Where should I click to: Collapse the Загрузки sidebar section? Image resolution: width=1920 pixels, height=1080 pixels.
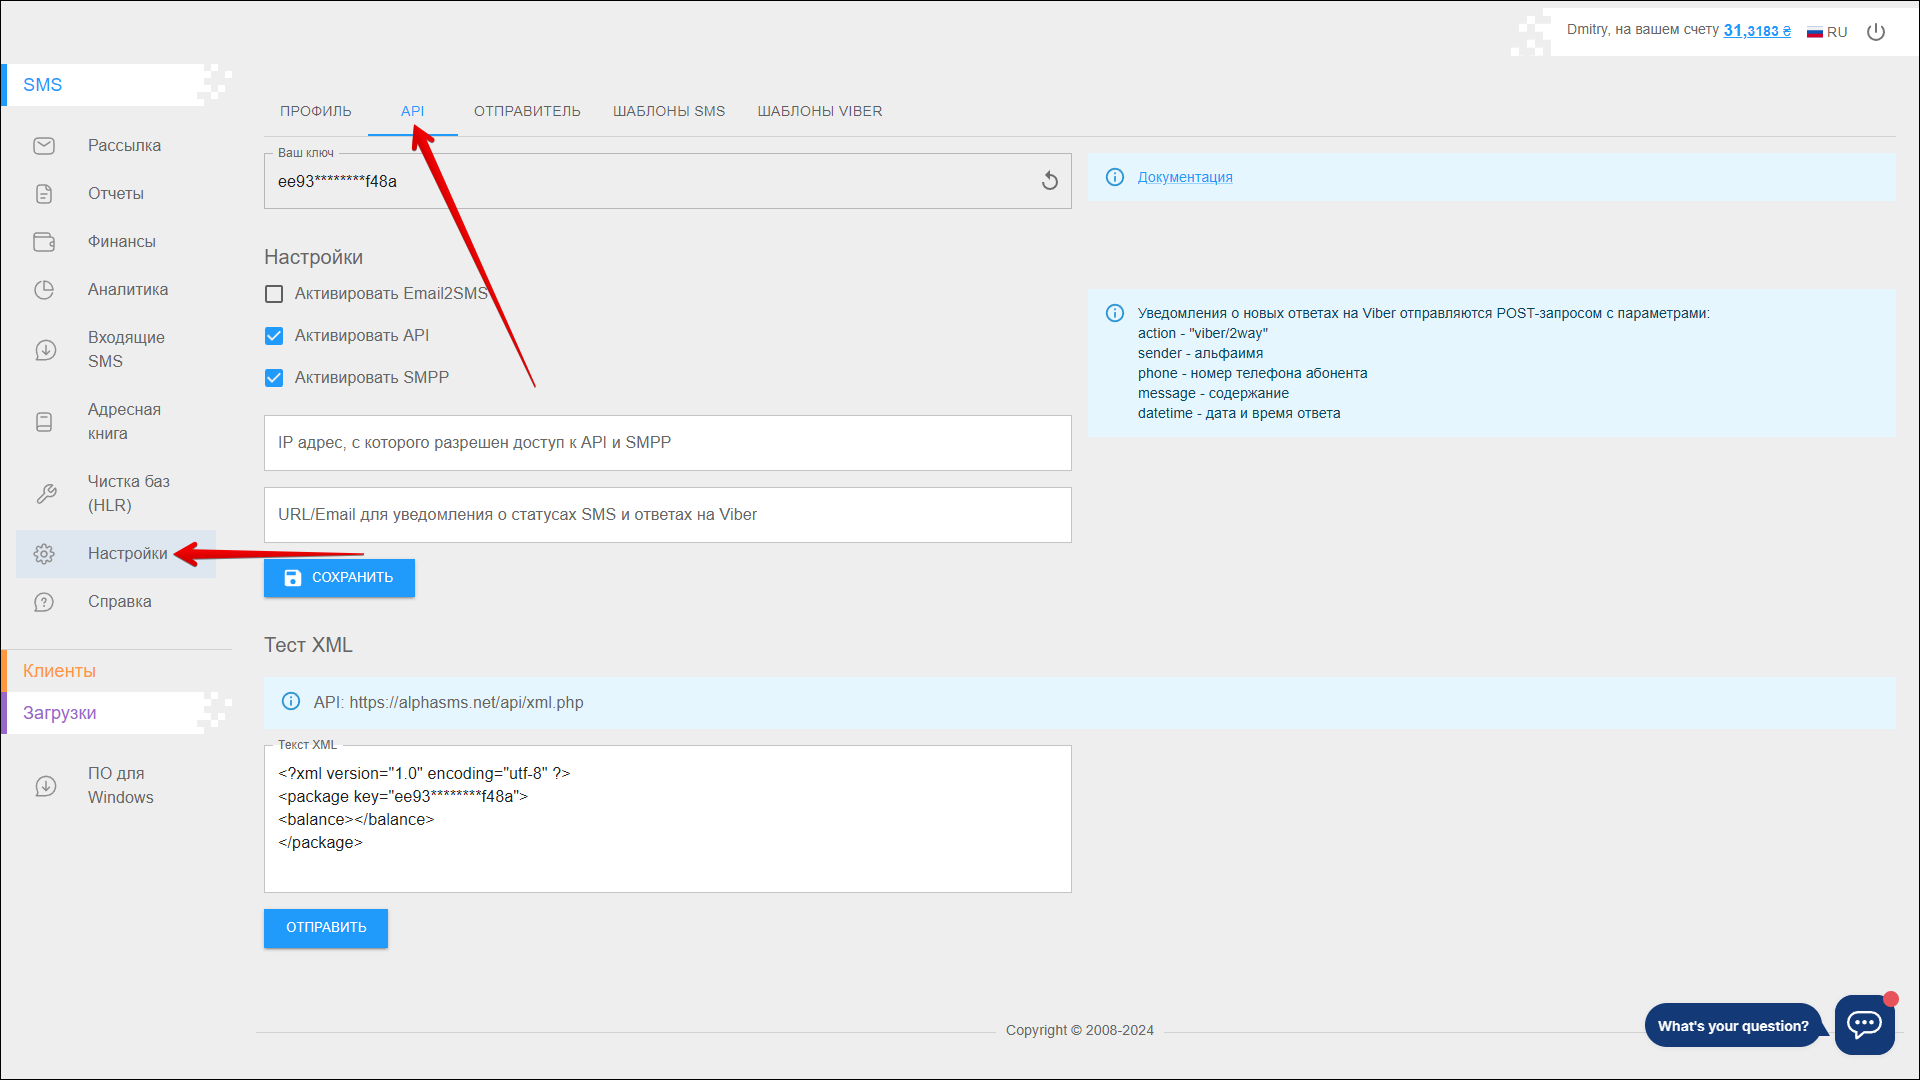(60, 713)
